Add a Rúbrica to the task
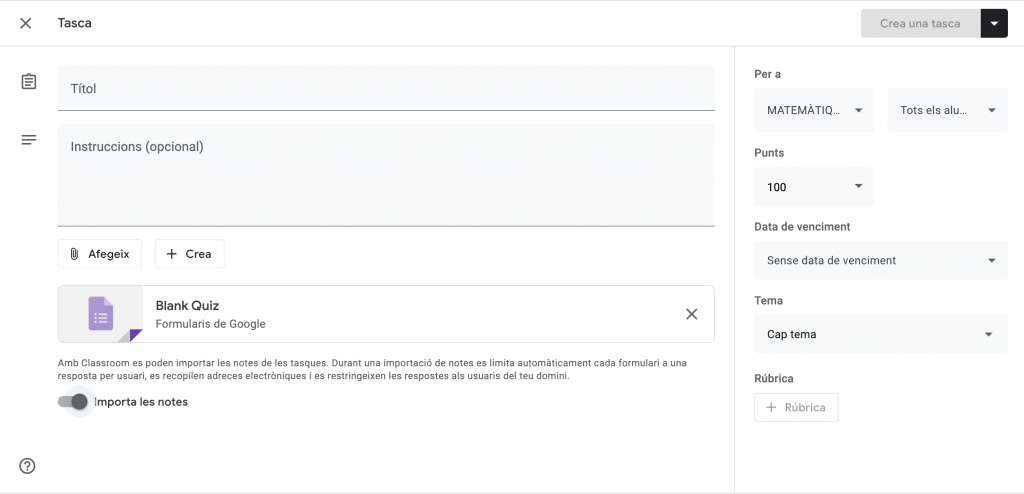The height and width of the screenshot is (494, 1024). coord(796,408)
